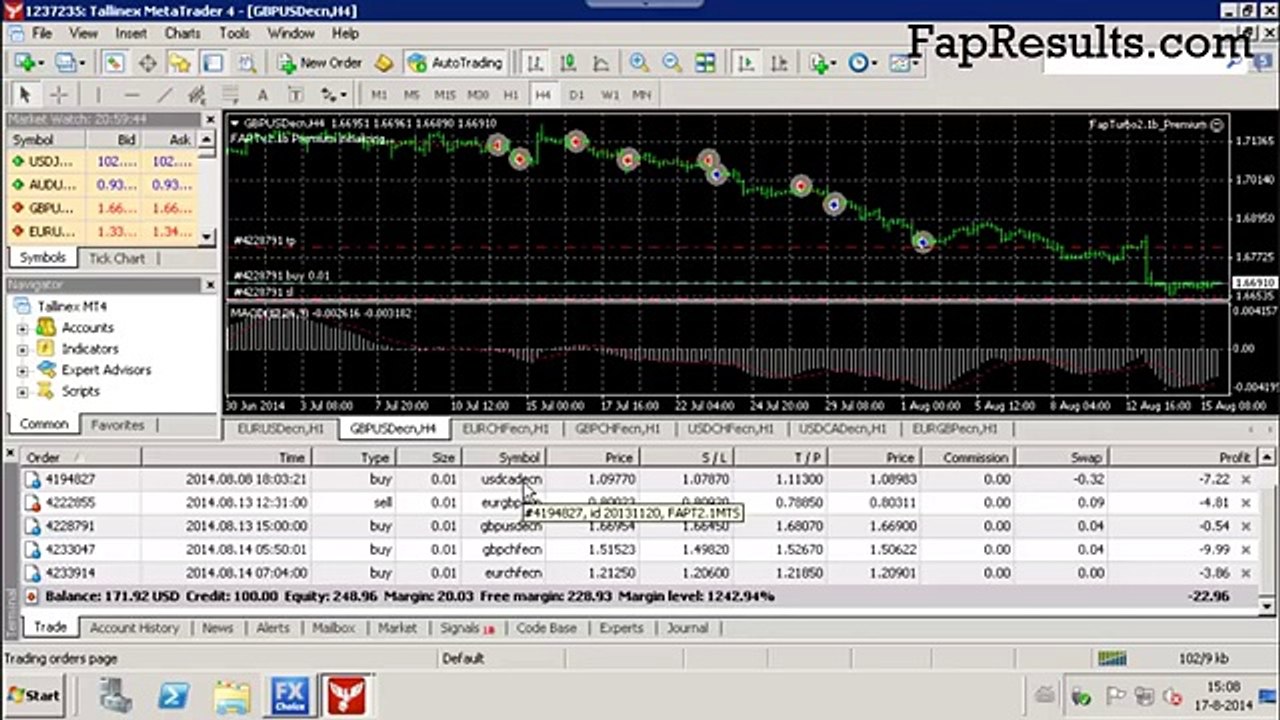Select the Vertical Line drawing tool
1280x720 pixels.
click(x=98, y=95)
